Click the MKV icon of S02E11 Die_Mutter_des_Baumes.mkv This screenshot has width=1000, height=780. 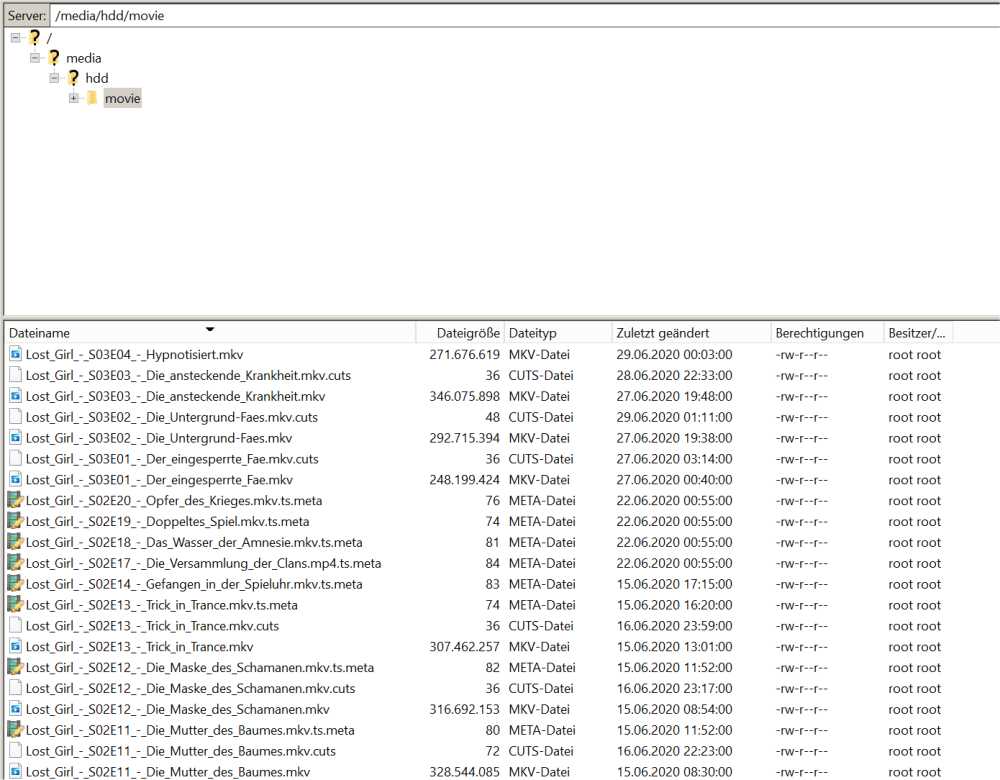(15, 772)
